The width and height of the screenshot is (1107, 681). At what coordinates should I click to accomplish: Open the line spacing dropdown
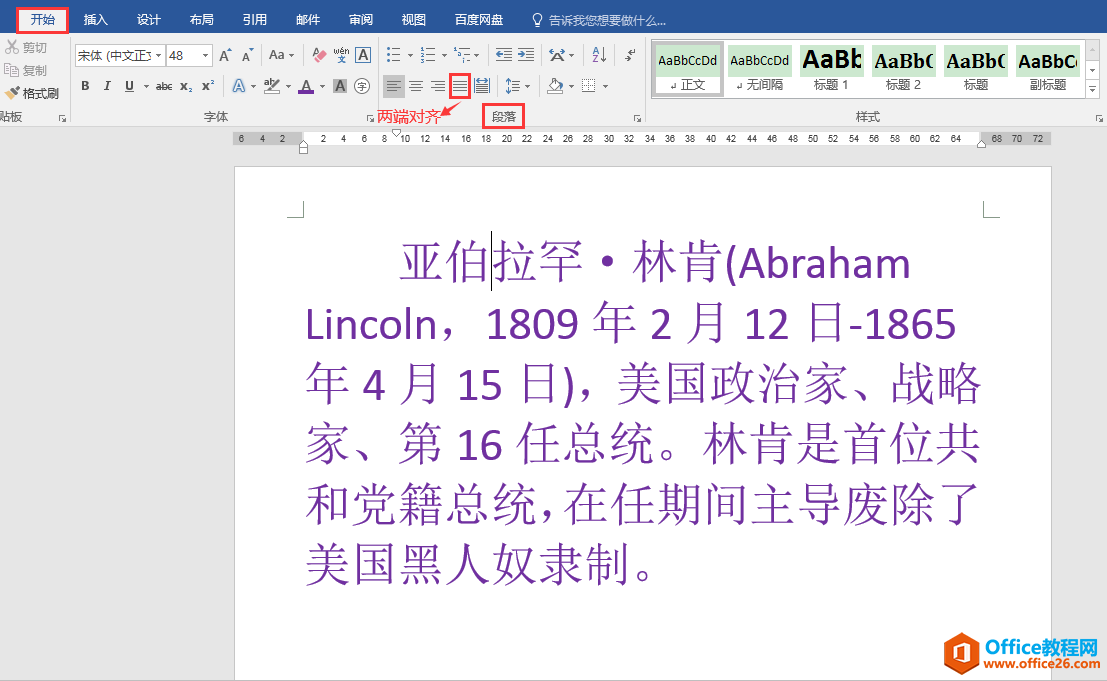pyautogui.click(x=516, y=86)
